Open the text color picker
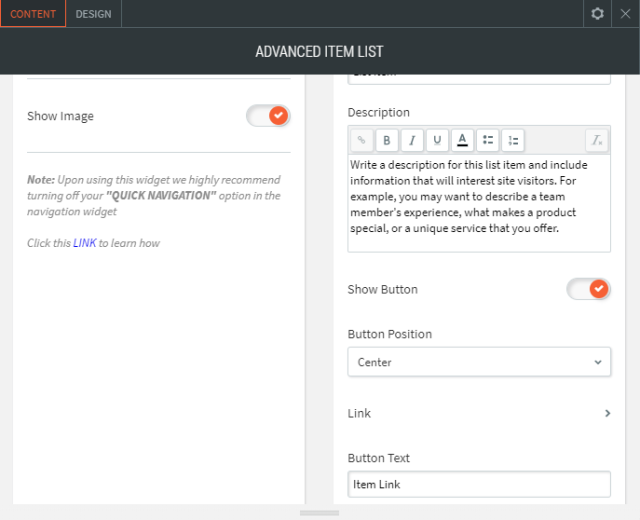640x520 pixels. (x=461, y=141)
